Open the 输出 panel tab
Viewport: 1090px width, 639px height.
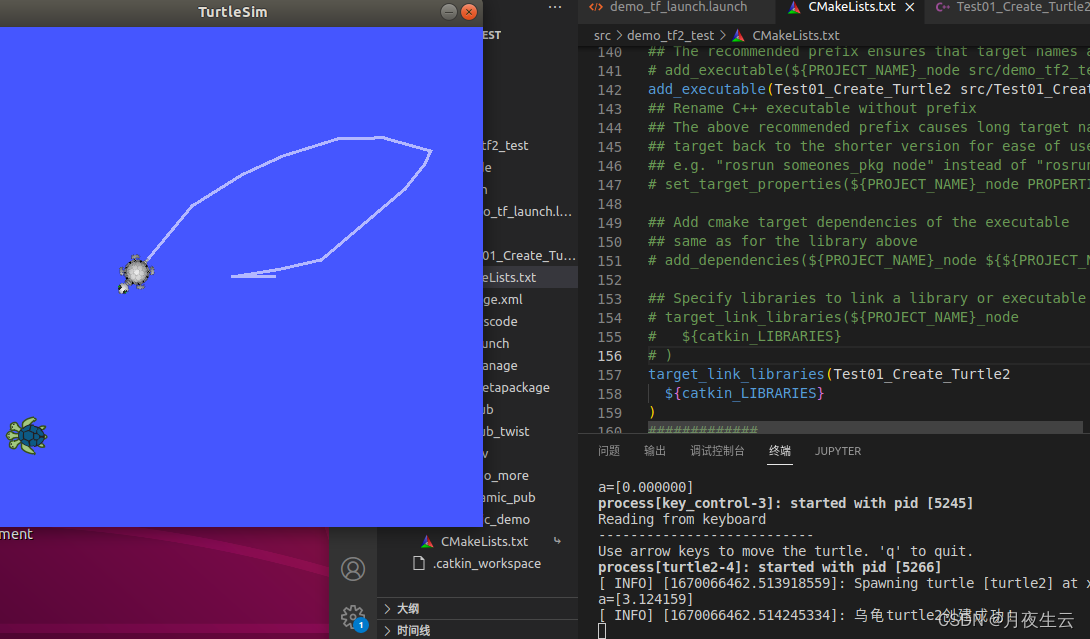click(x=655, y=451)
